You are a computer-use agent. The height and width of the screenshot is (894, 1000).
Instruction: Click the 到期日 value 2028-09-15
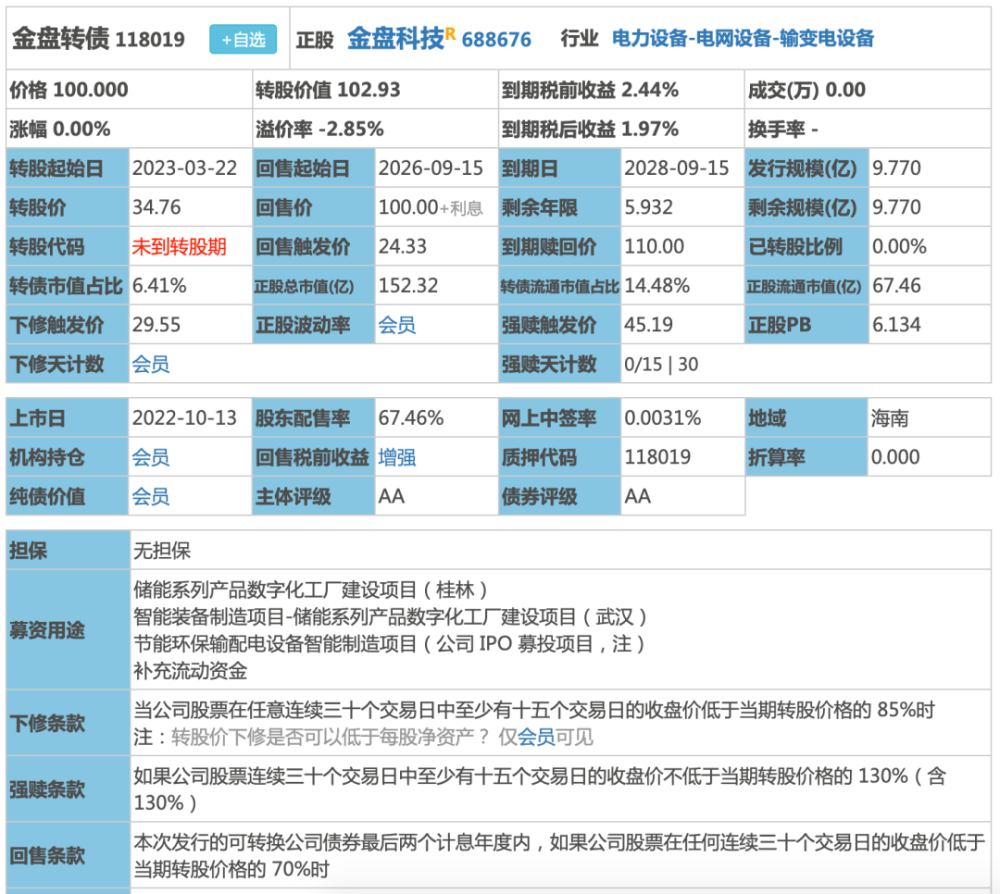click(x=677, y=168)
